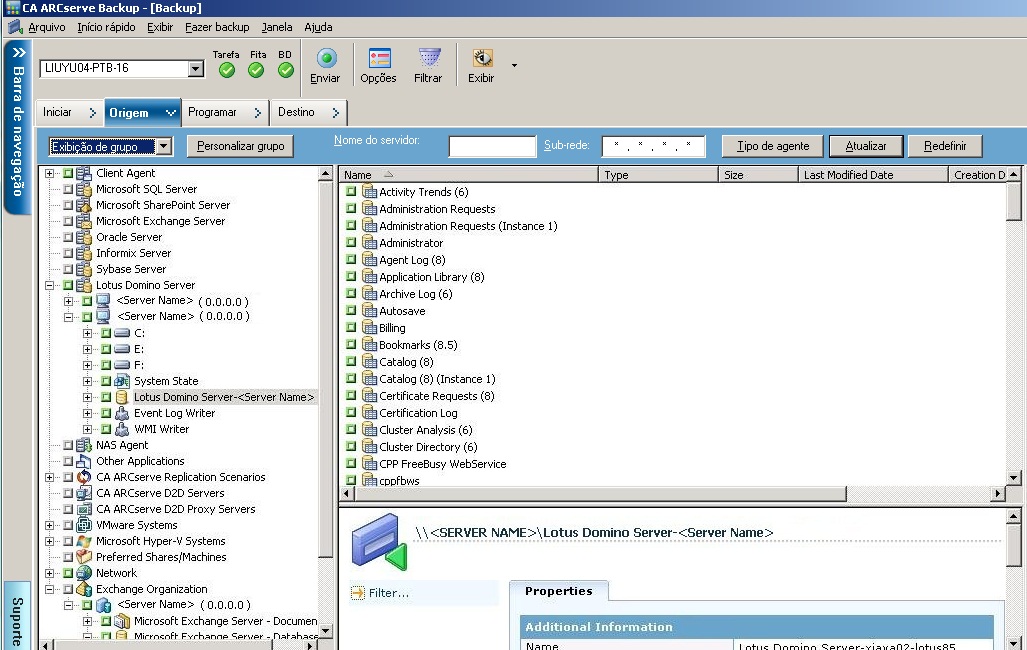Select the Certification Log entry

point(418,413)
